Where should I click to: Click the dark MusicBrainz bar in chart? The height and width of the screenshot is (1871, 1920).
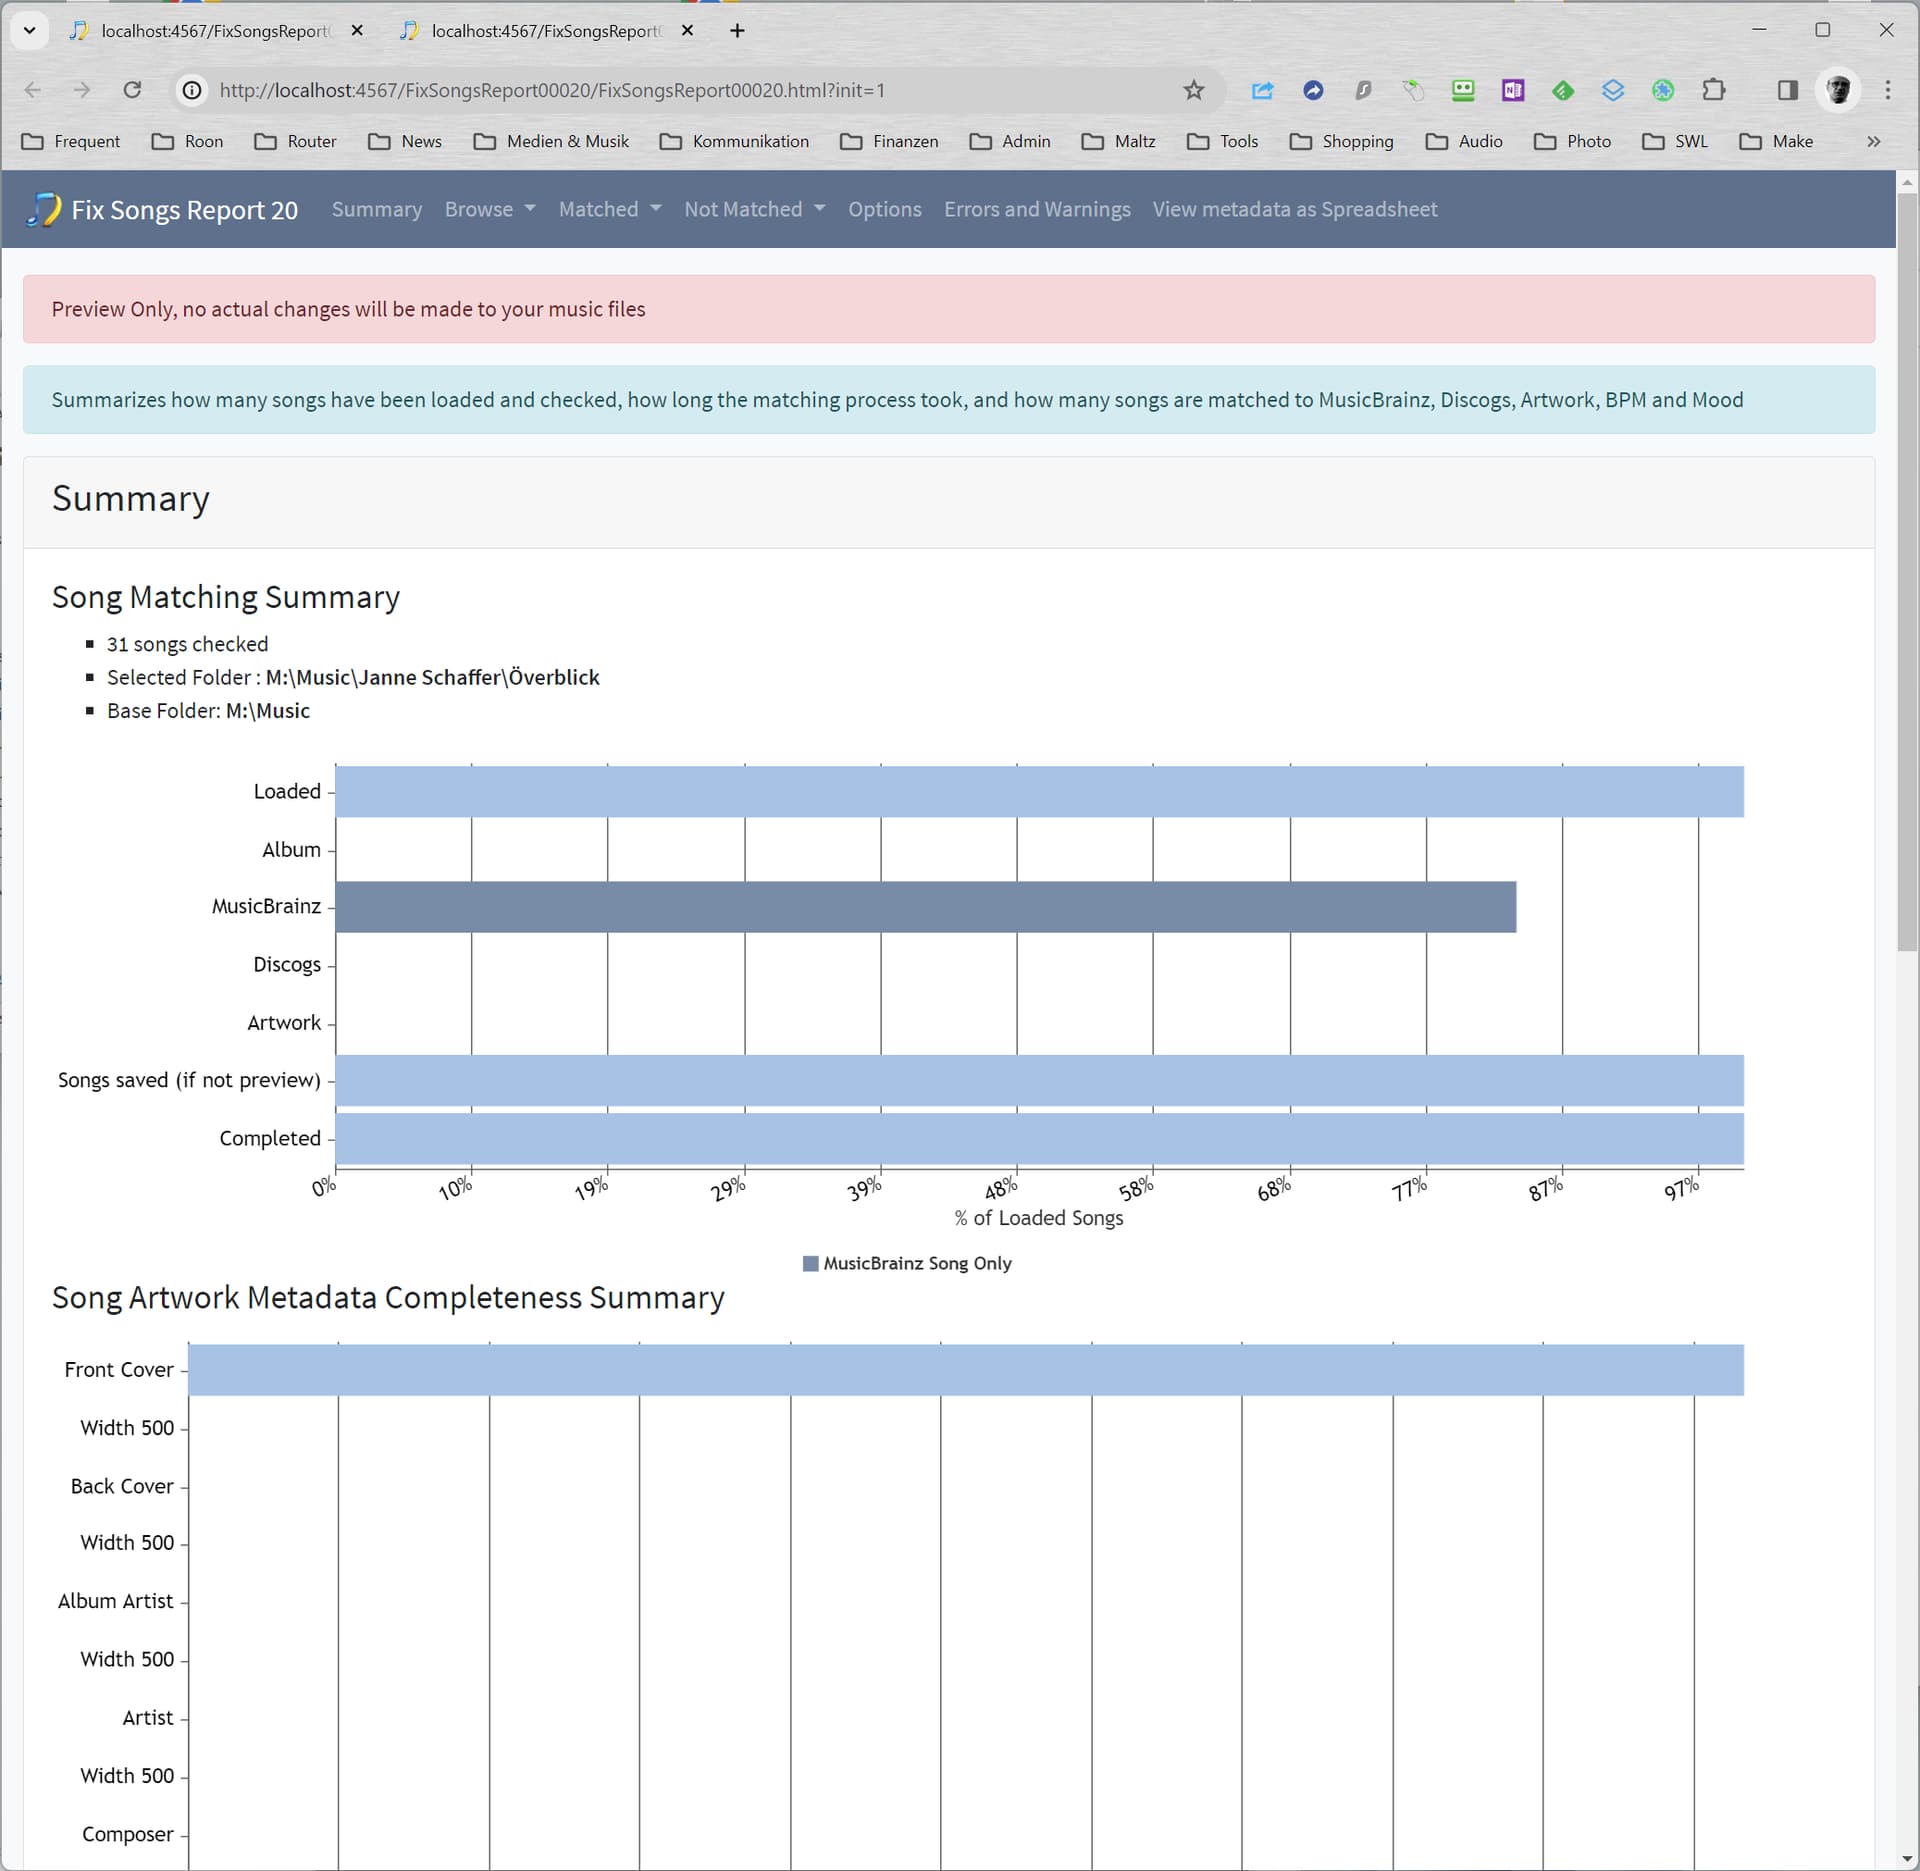pyautogui.click(x=925, y=907)
